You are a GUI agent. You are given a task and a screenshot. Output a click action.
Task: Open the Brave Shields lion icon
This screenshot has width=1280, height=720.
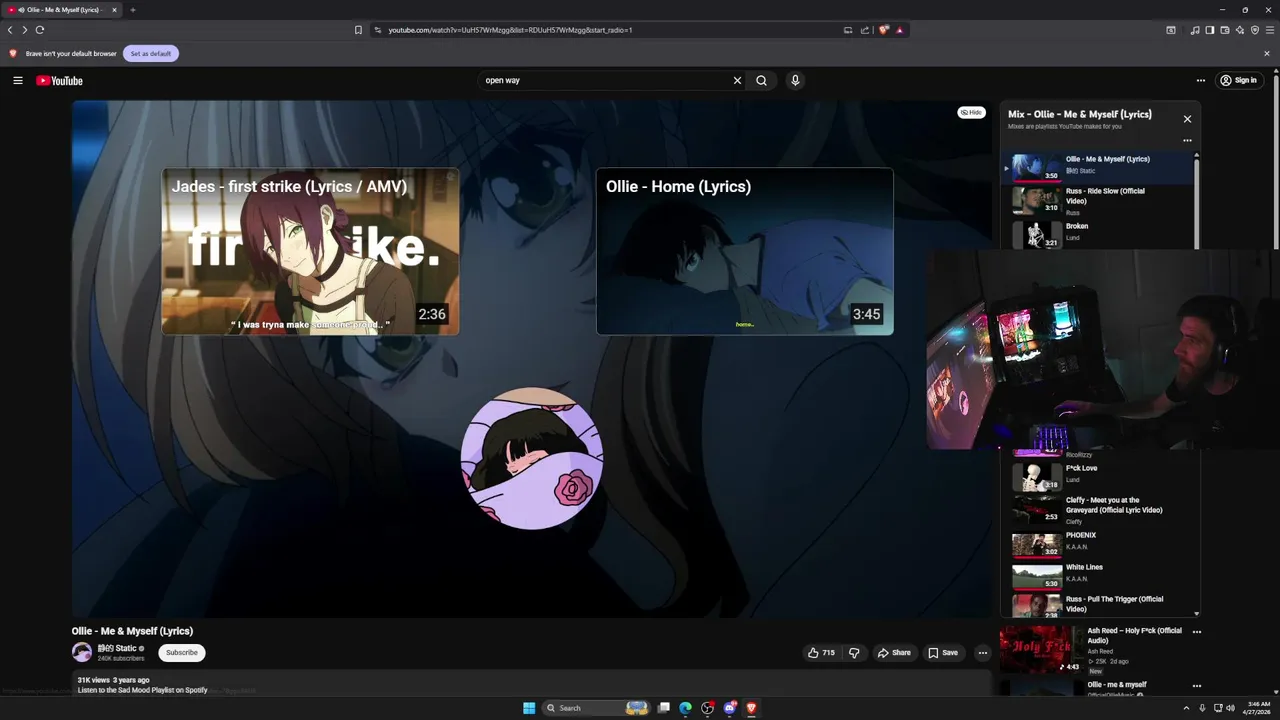[x=884, y=30]
